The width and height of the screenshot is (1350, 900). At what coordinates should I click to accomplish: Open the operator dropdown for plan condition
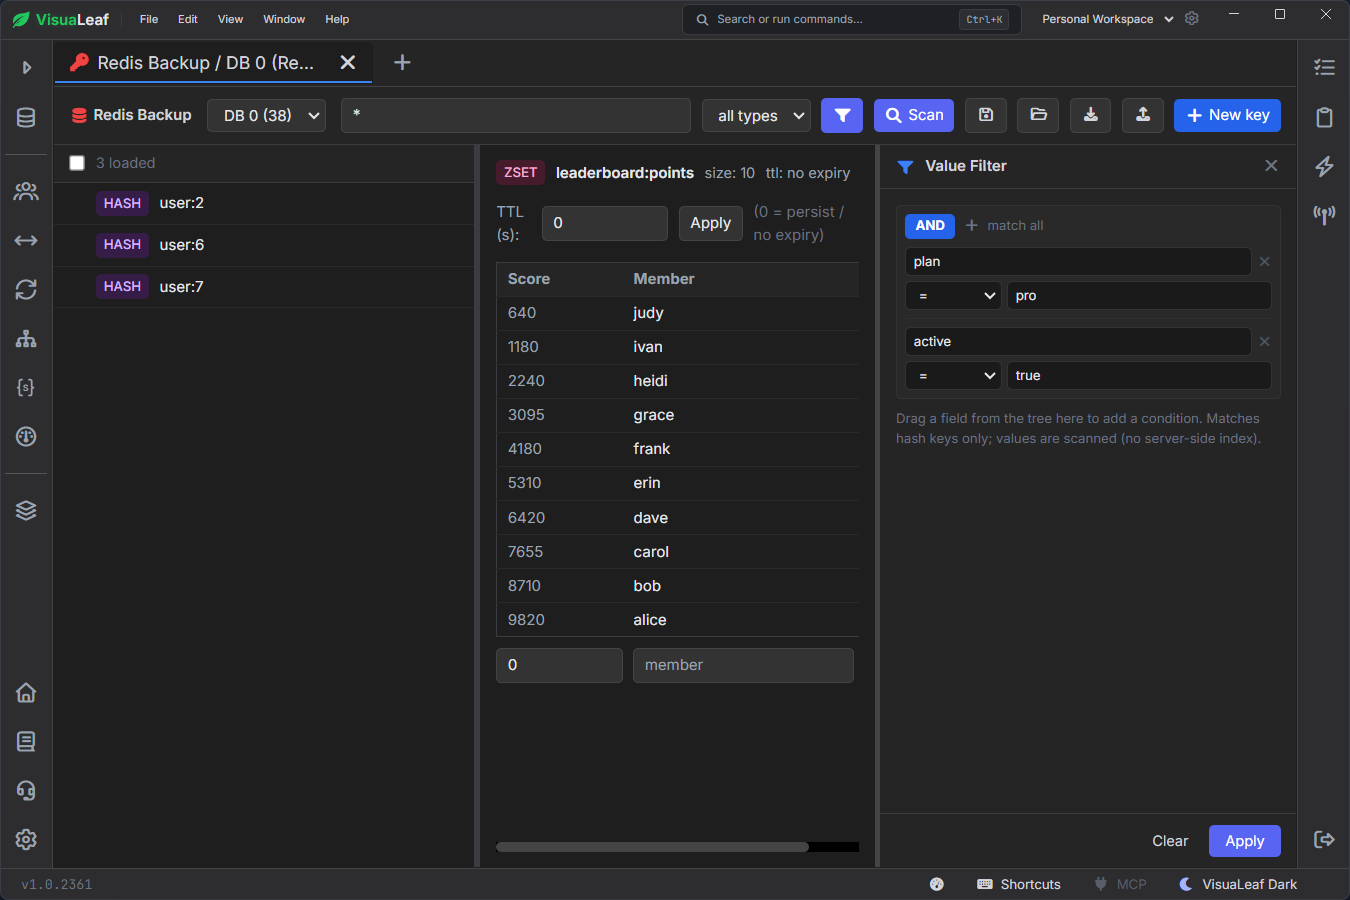[x=953, y=295]
